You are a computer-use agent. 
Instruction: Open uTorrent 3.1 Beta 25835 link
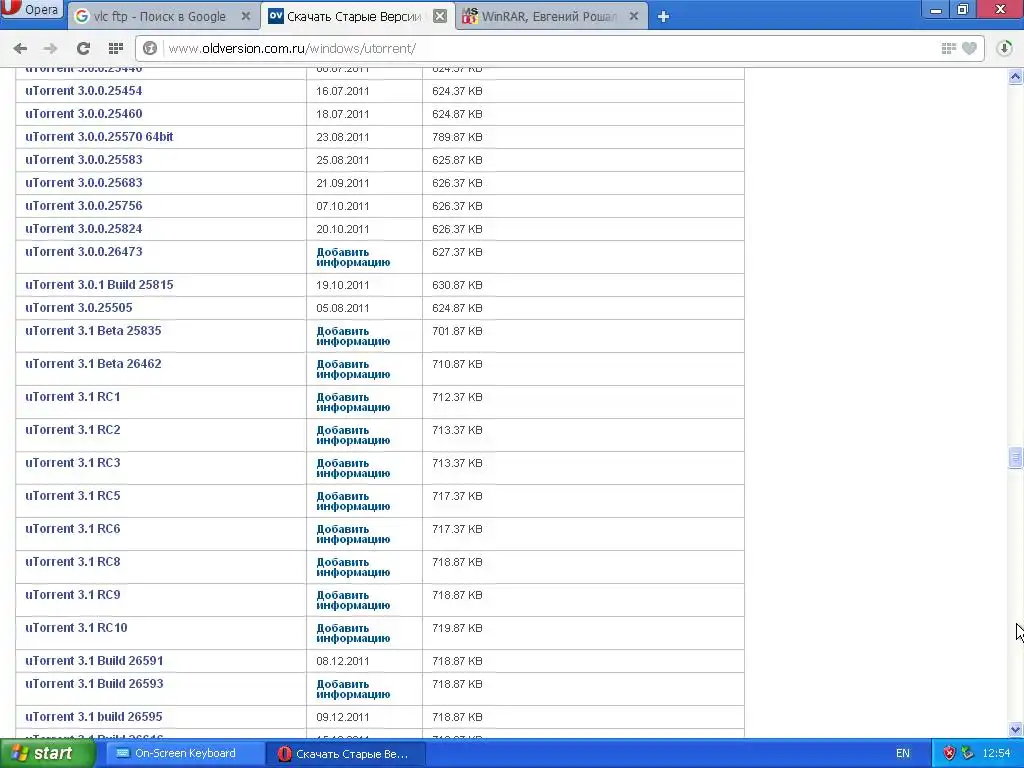coord(93,330)
